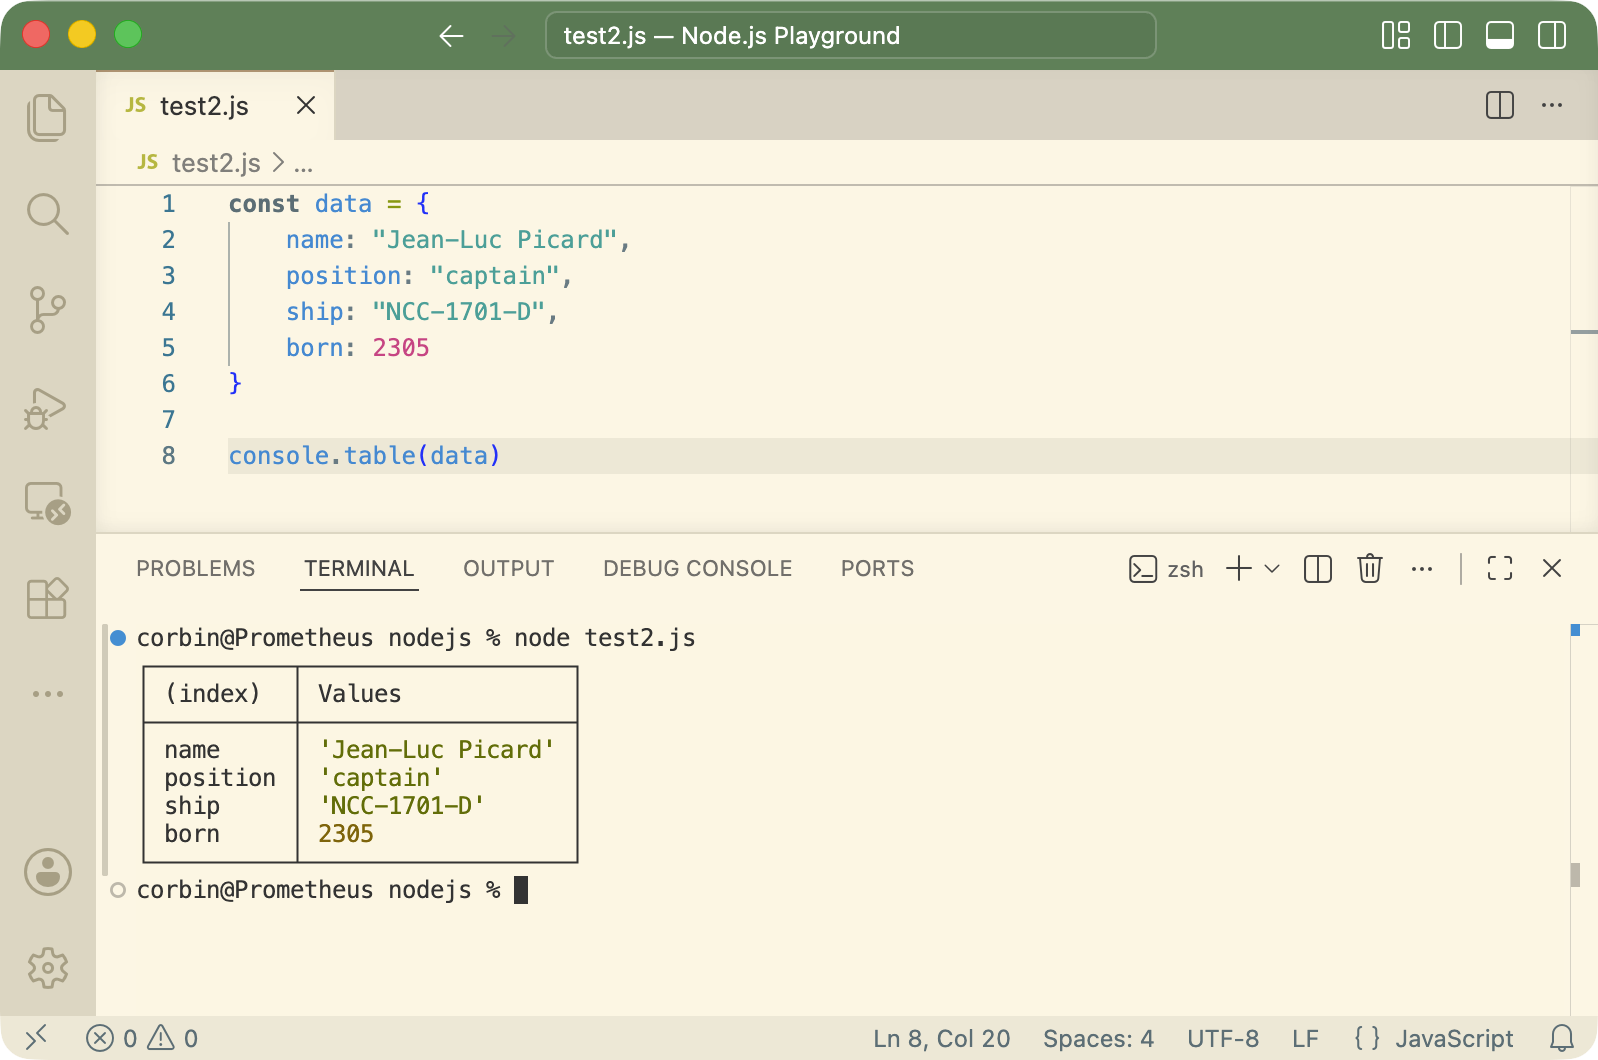Click the terminal scrollbar thumb
The height and width of the screenshot is (1060, 1598).
tap(1575, 875)
